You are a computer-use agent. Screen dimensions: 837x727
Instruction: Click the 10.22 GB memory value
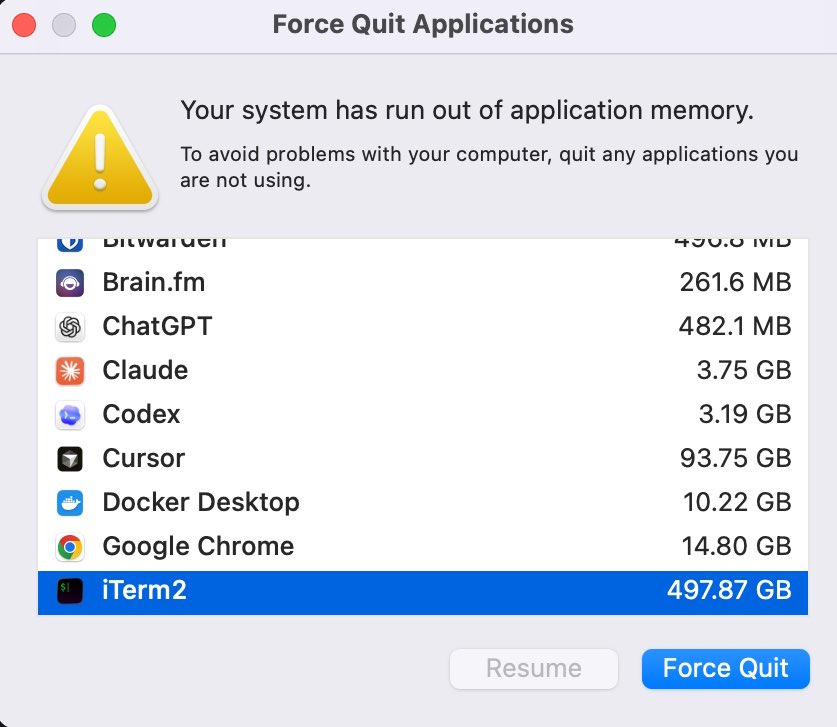(737, 502)
